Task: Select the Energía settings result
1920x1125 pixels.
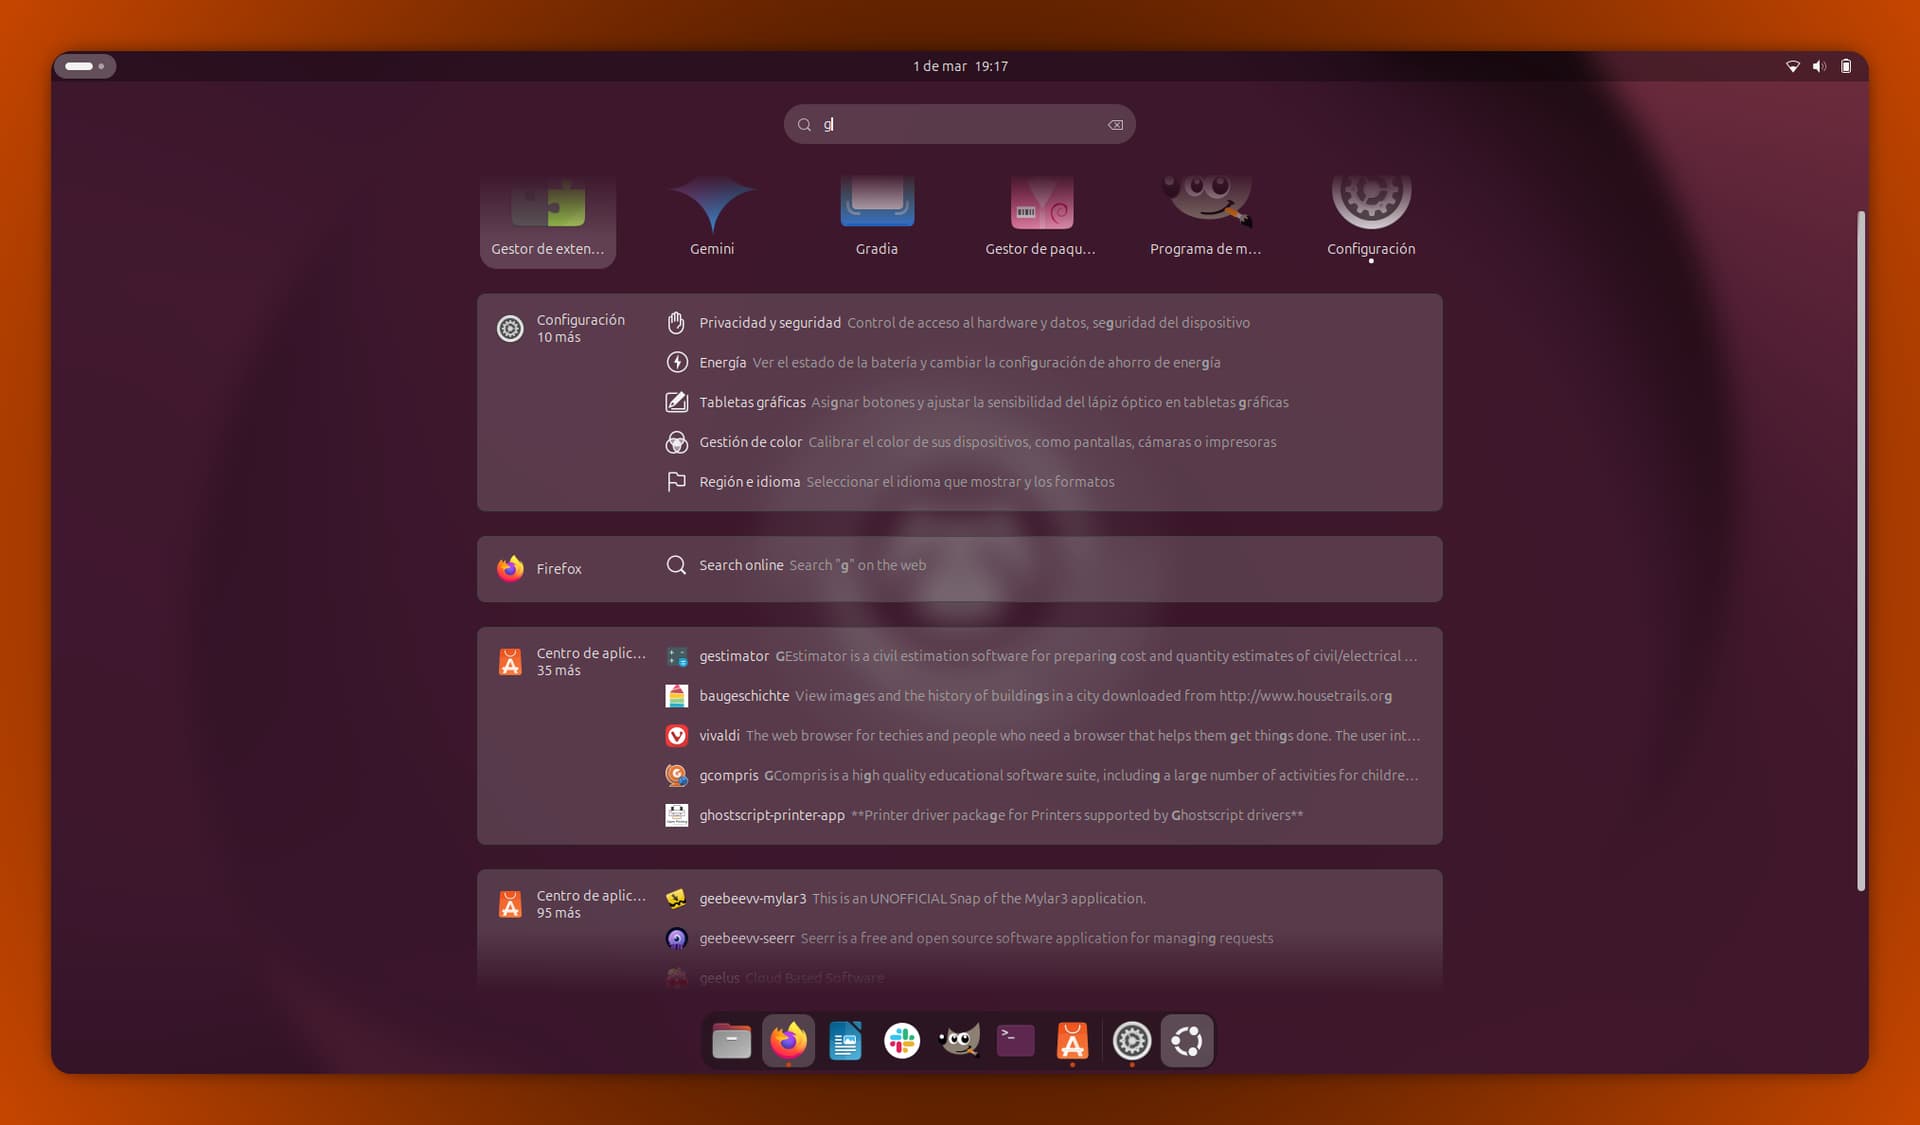Action: [722, 363]
